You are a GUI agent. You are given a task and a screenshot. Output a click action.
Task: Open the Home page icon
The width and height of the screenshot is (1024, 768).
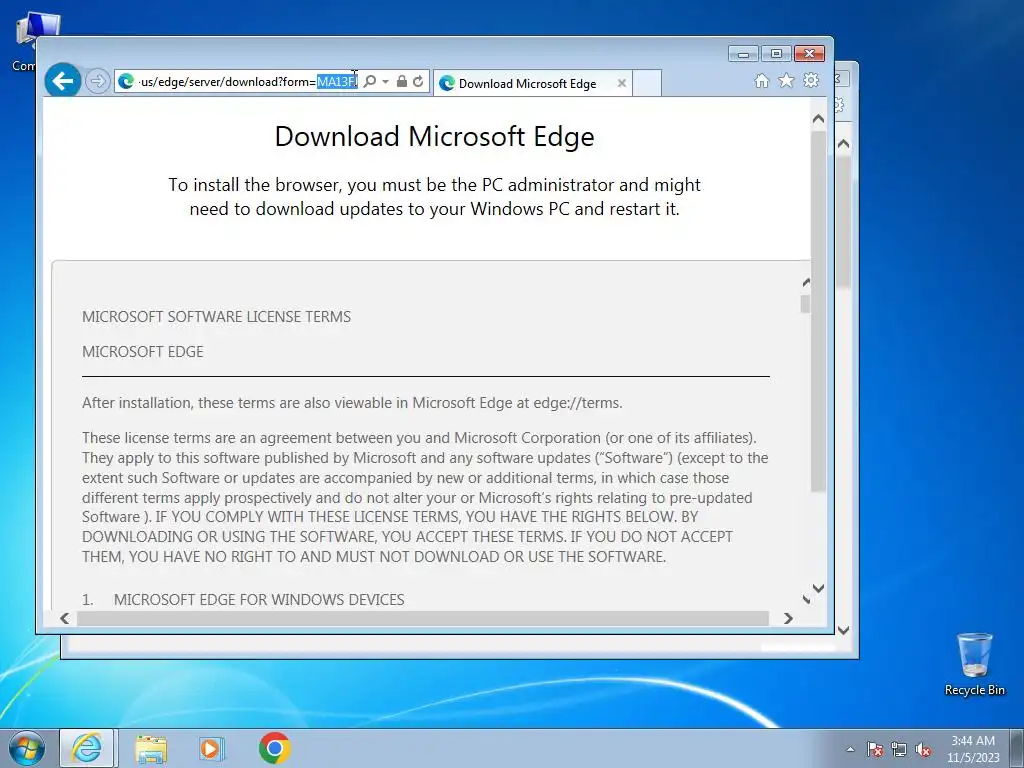click(761, 80)
